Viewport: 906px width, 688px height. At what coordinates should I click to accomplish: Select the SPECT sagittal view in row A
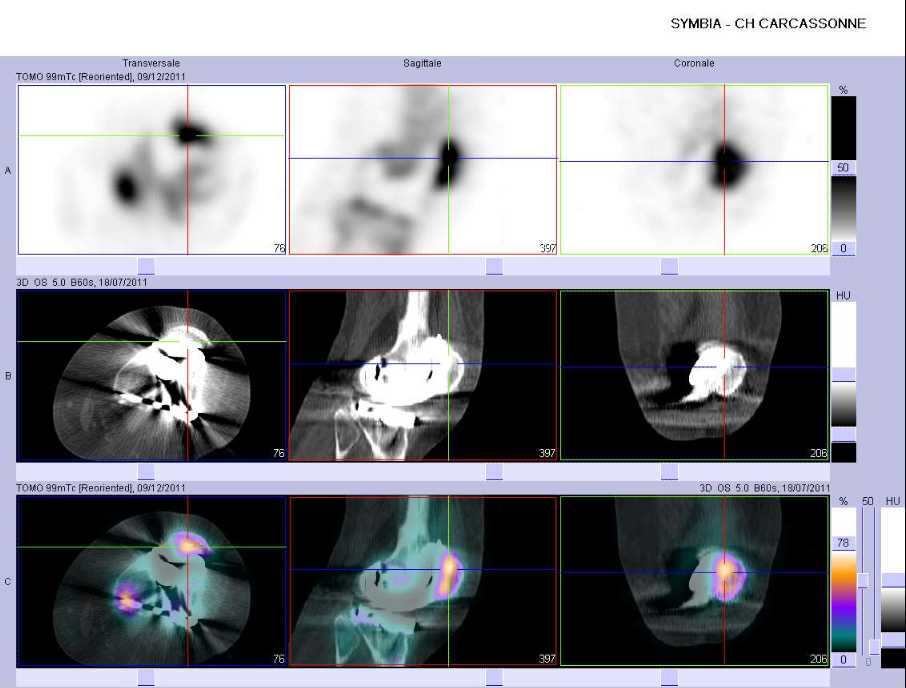pyautogui.click(x=423, y=170)
